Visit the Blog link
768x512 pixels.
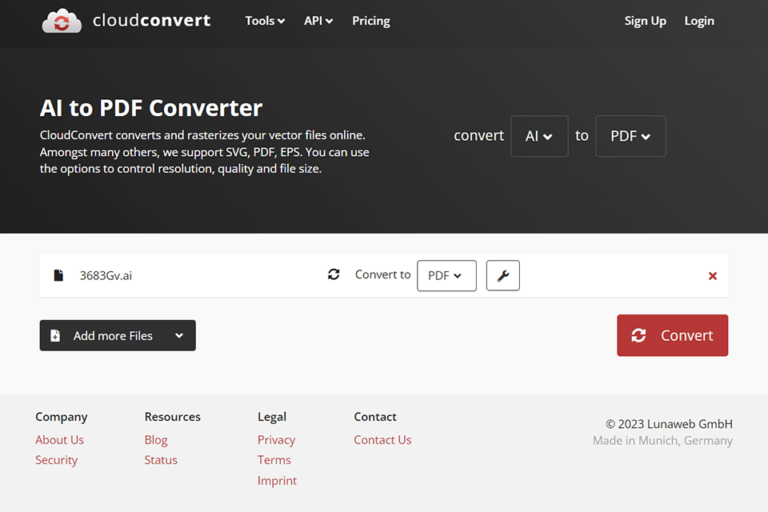(x=156, y=440)
